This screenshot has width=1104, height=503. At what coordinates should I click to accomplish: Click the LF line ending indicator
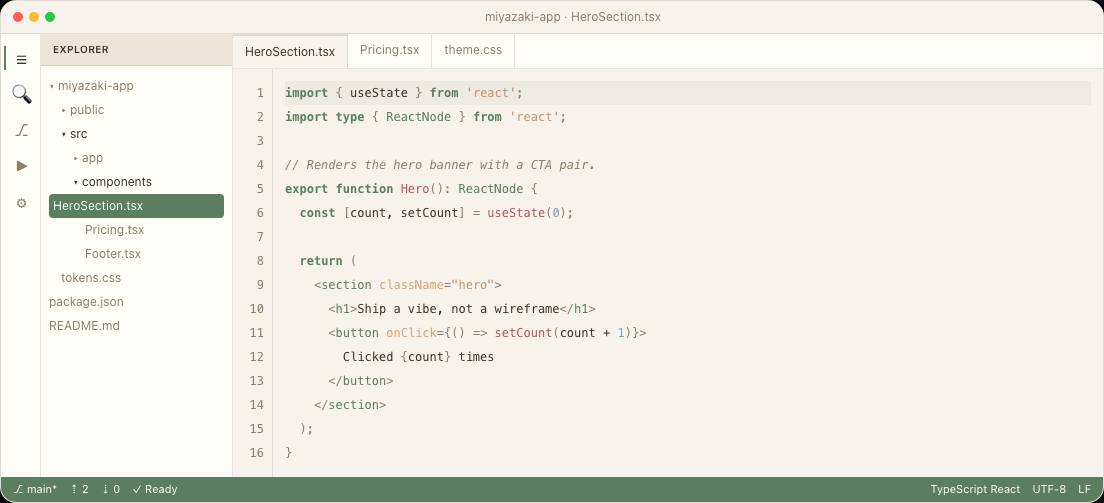(1084, 489)
